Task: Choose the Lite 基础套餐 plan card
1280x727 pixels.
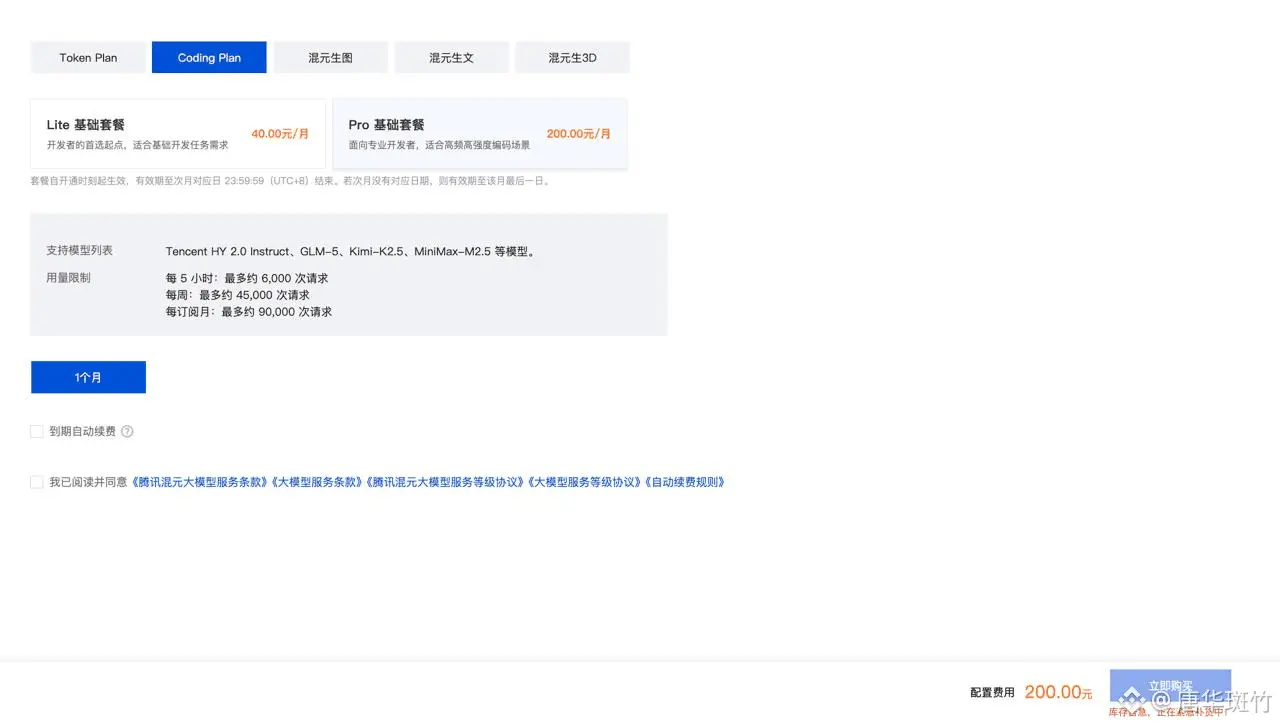Action: pyautogui.click(x=178, y=134)
